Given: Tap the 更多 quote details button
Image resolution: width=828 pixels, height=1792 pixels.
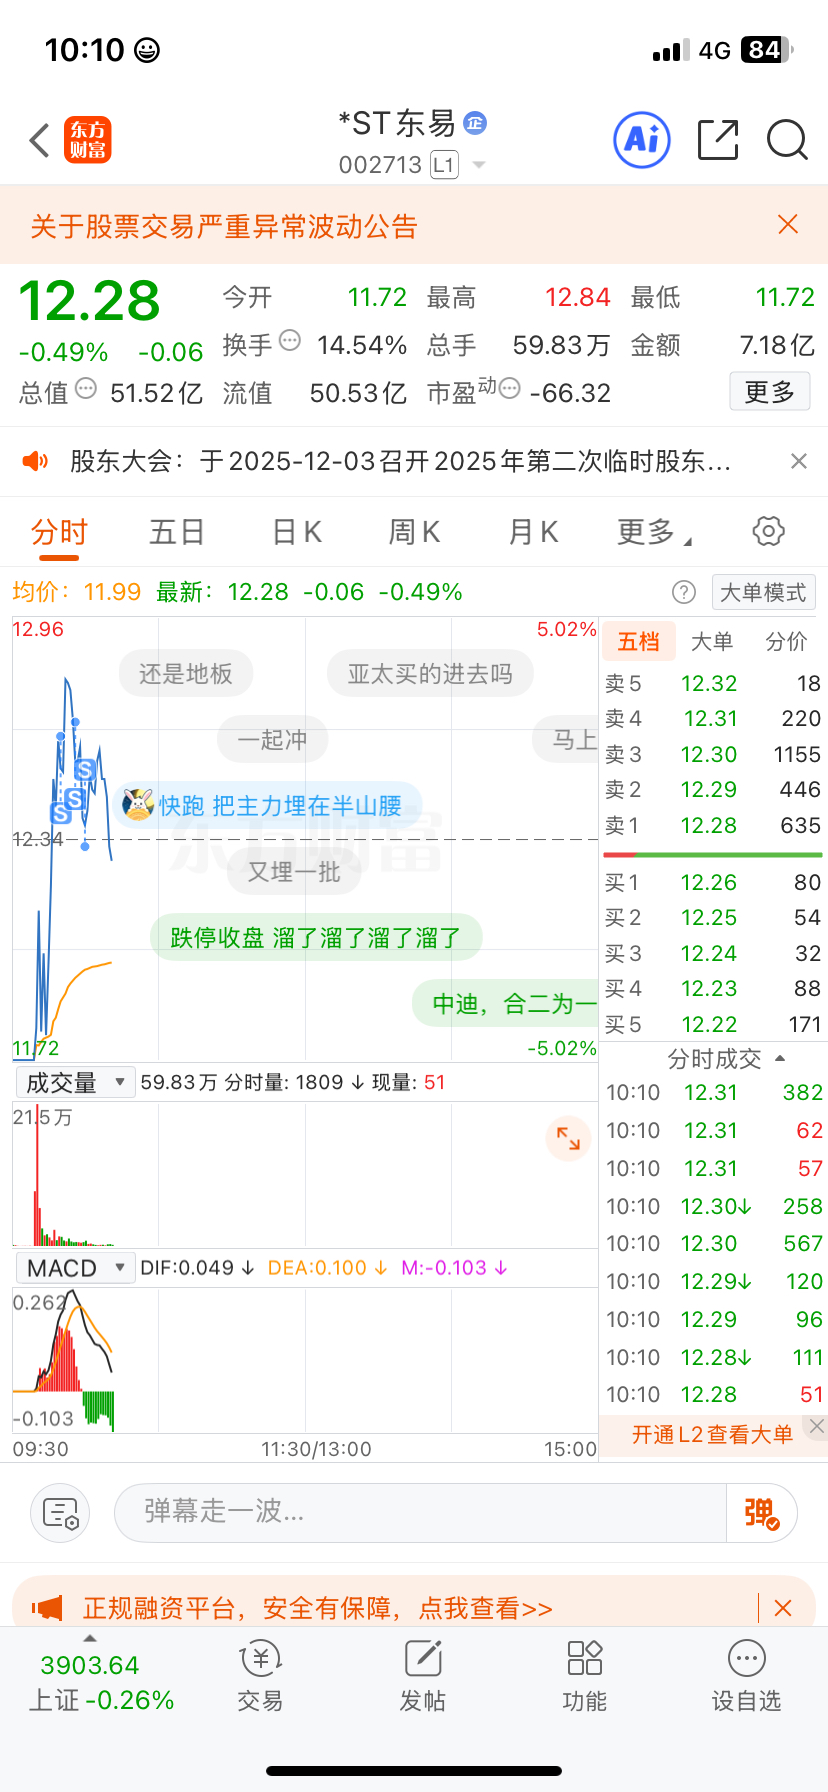Looking at the screenshot, I should pos(770,392).
